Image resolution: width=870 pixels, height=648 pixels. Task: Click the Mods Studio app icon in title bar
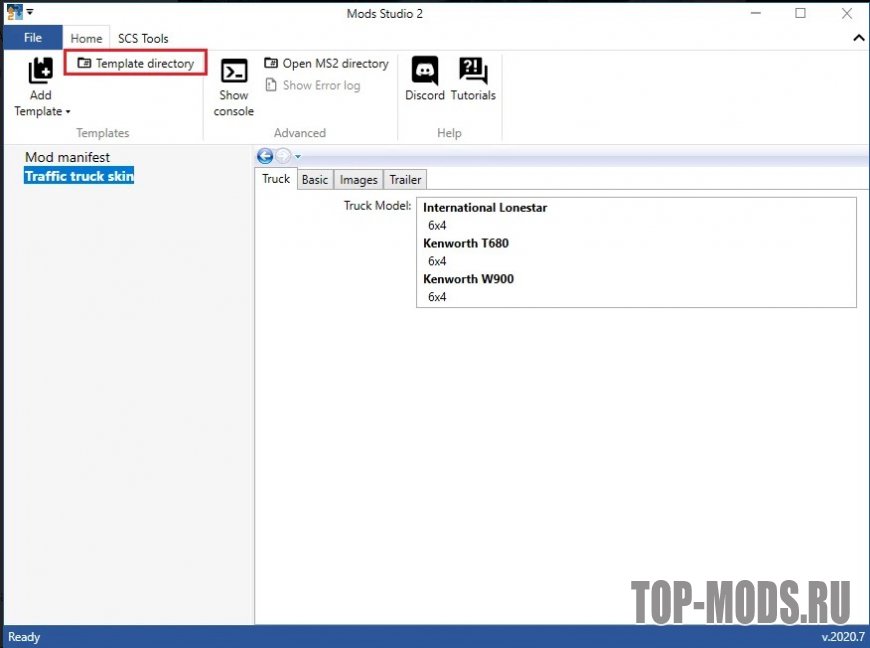[x=14, y=12]
